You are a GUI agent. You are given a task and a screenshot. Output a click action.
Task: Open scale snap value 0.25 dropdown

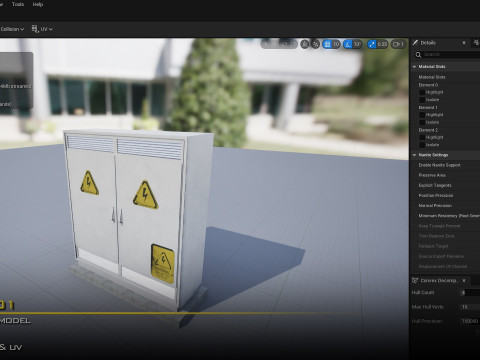tap(382, 44)
